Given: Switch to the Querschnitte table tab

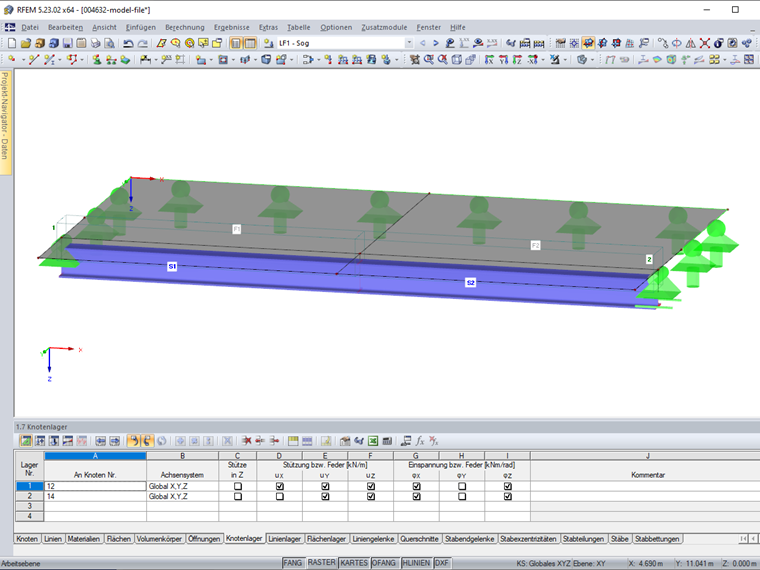Looking at the screenshot, I should pos(419,538).
